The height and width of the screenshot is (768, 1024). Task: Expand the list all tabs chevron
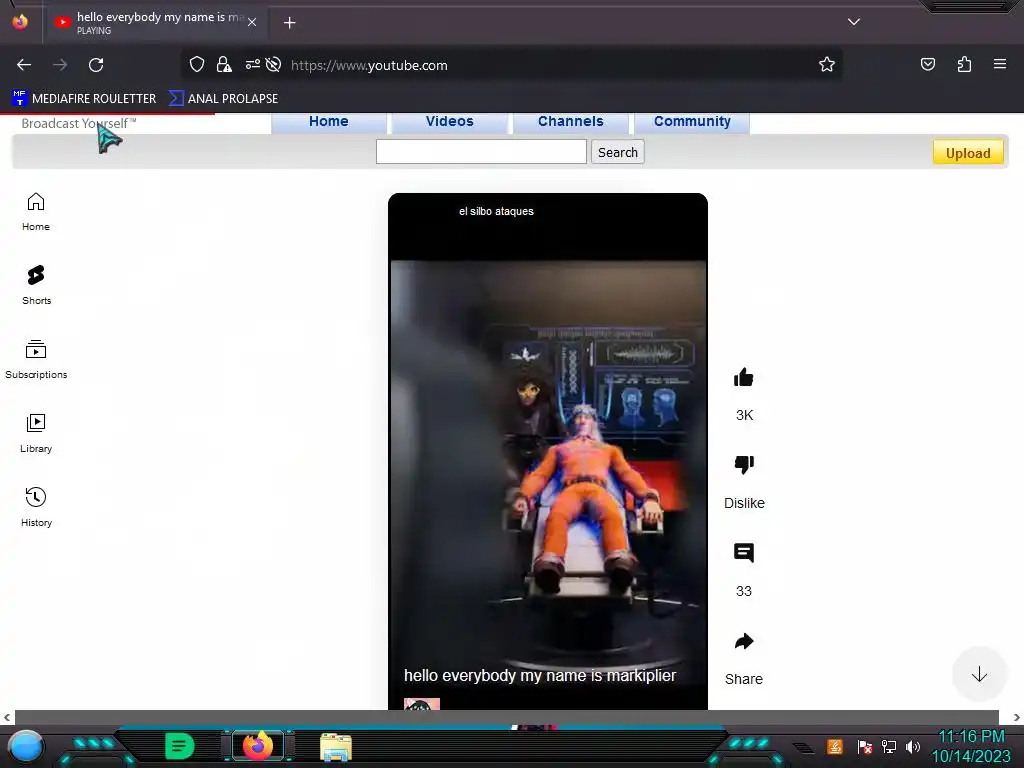coord(854,22)
